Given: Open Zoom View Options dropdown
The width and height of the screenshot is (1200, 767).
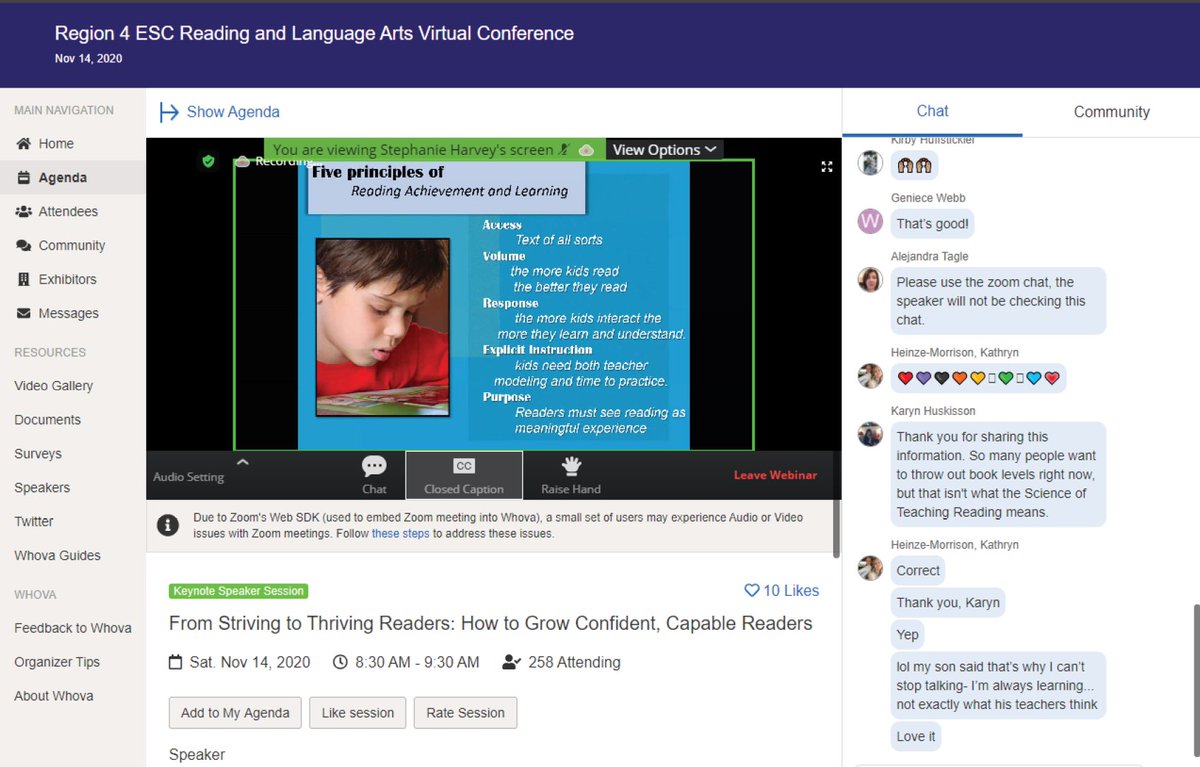Looking at the screenshot, I should [664, 149].
